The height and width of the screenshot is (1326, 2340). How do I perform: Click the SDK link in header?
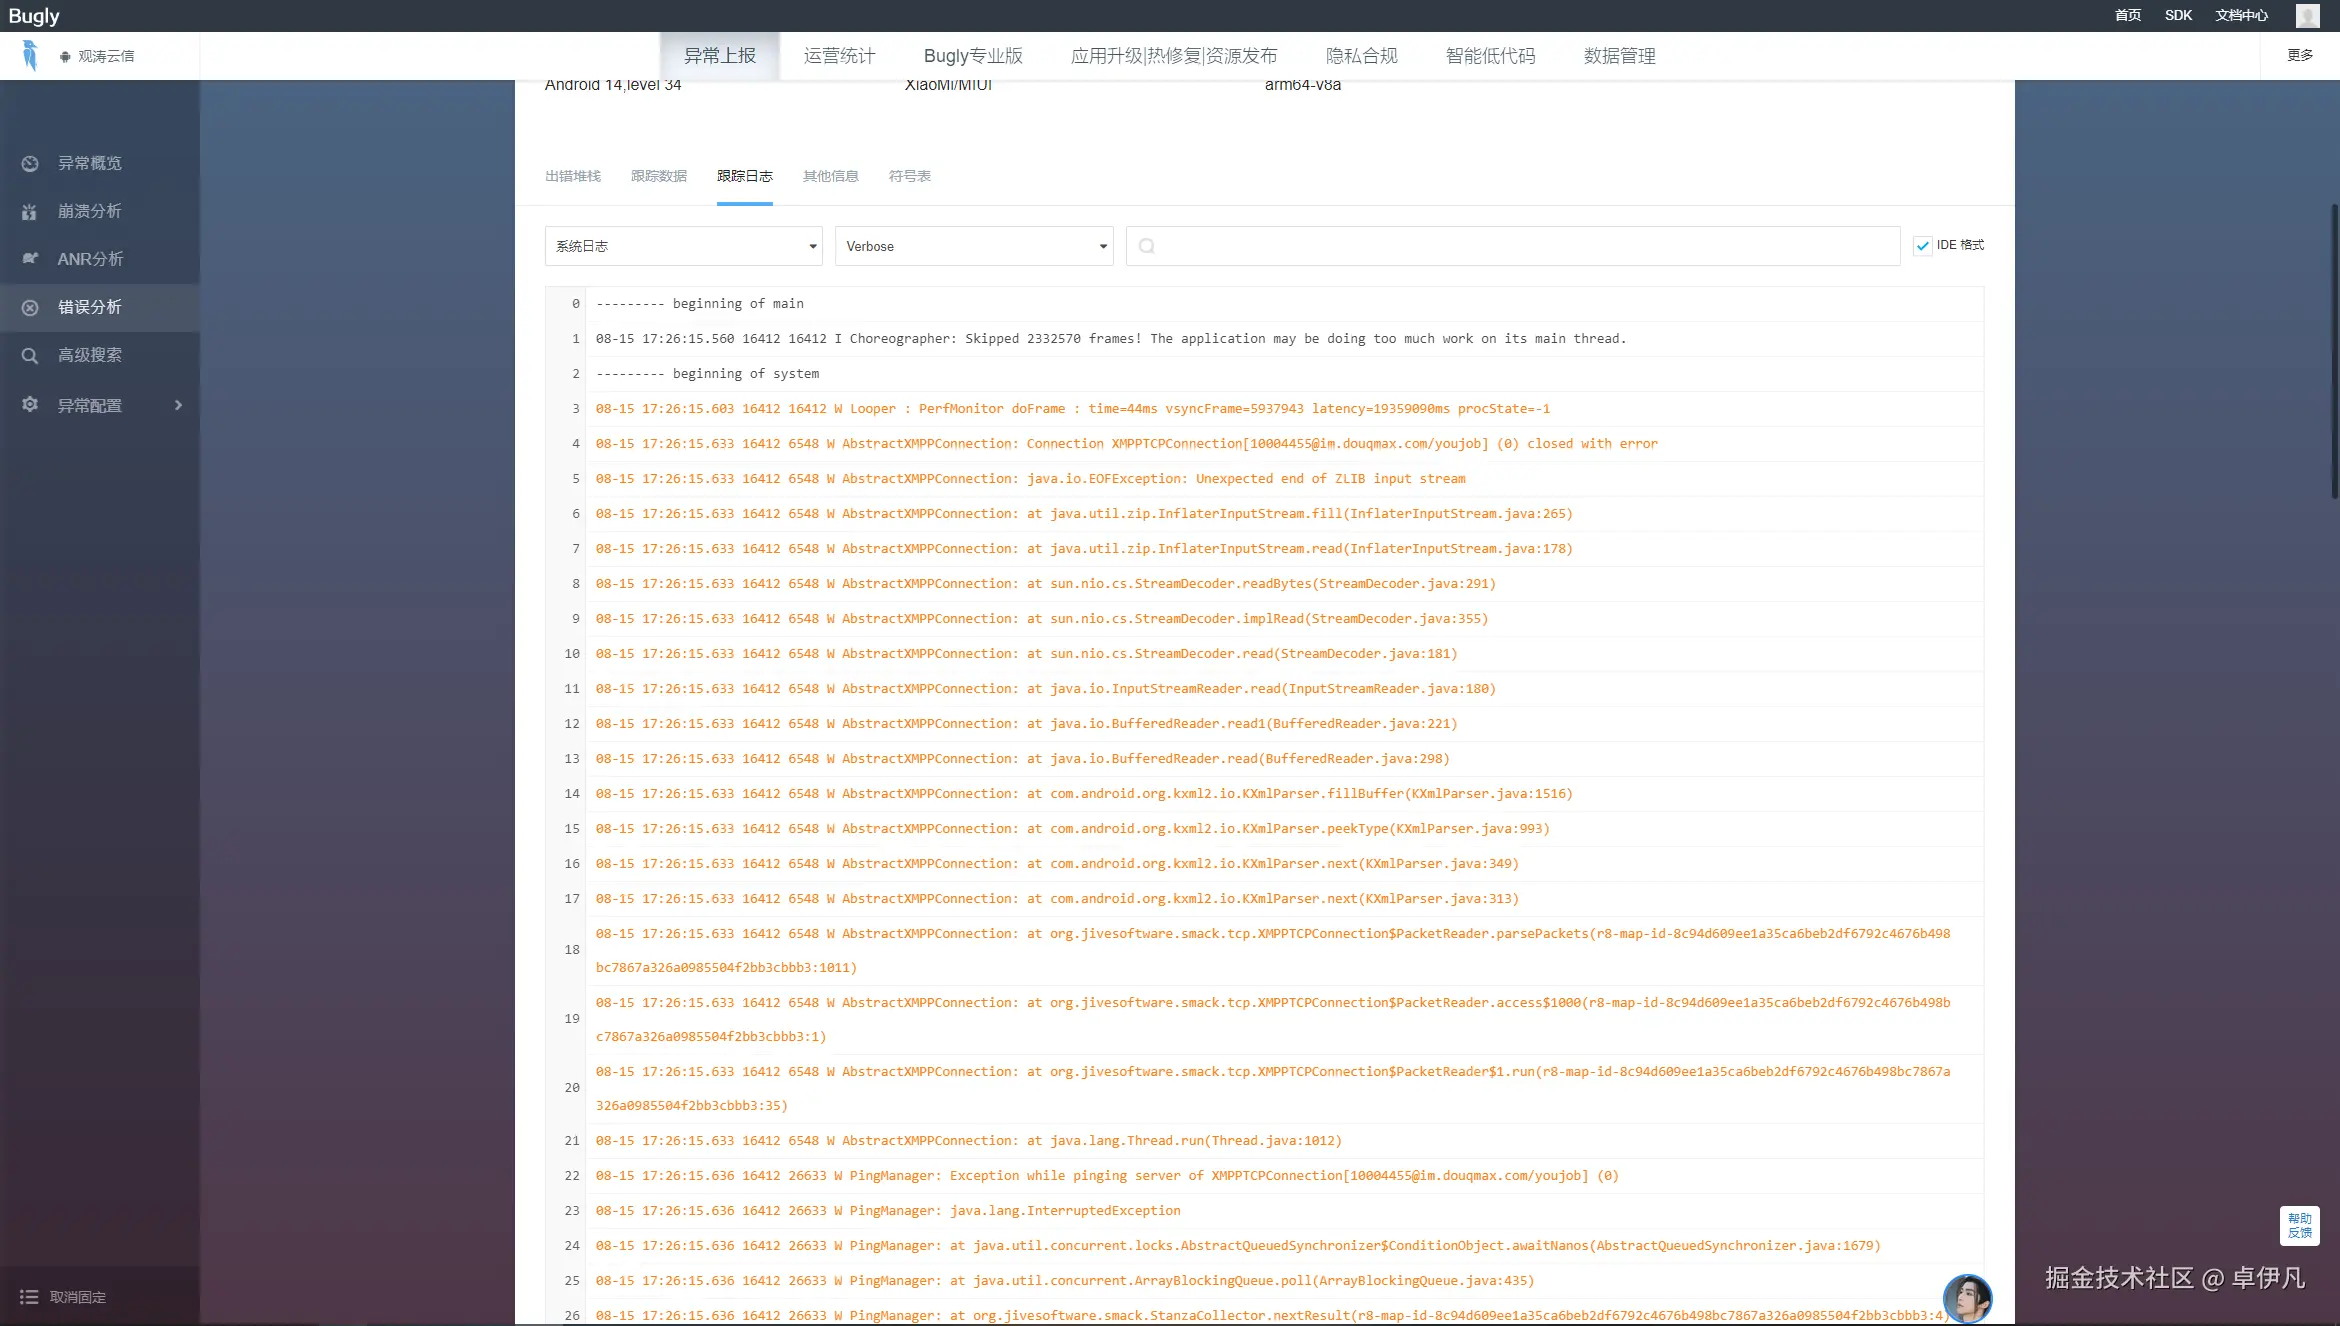click(x=2178, y=15)
